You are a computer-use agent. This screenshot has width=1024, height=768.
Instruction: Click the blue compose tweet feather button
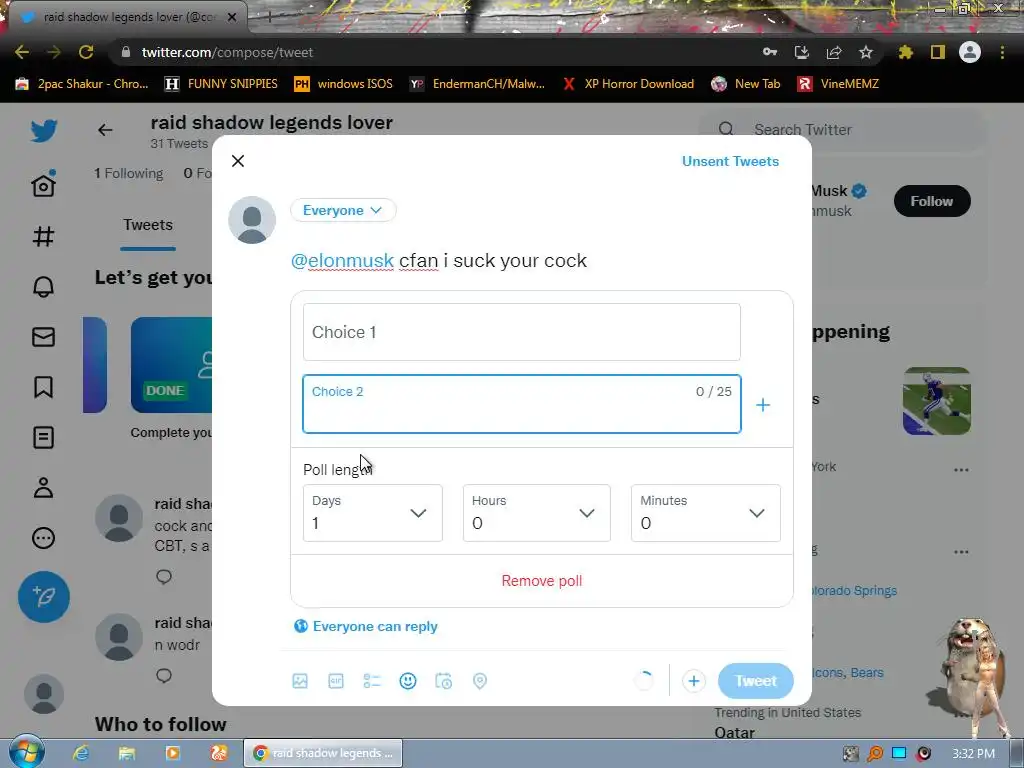click(x=44, y=597)
